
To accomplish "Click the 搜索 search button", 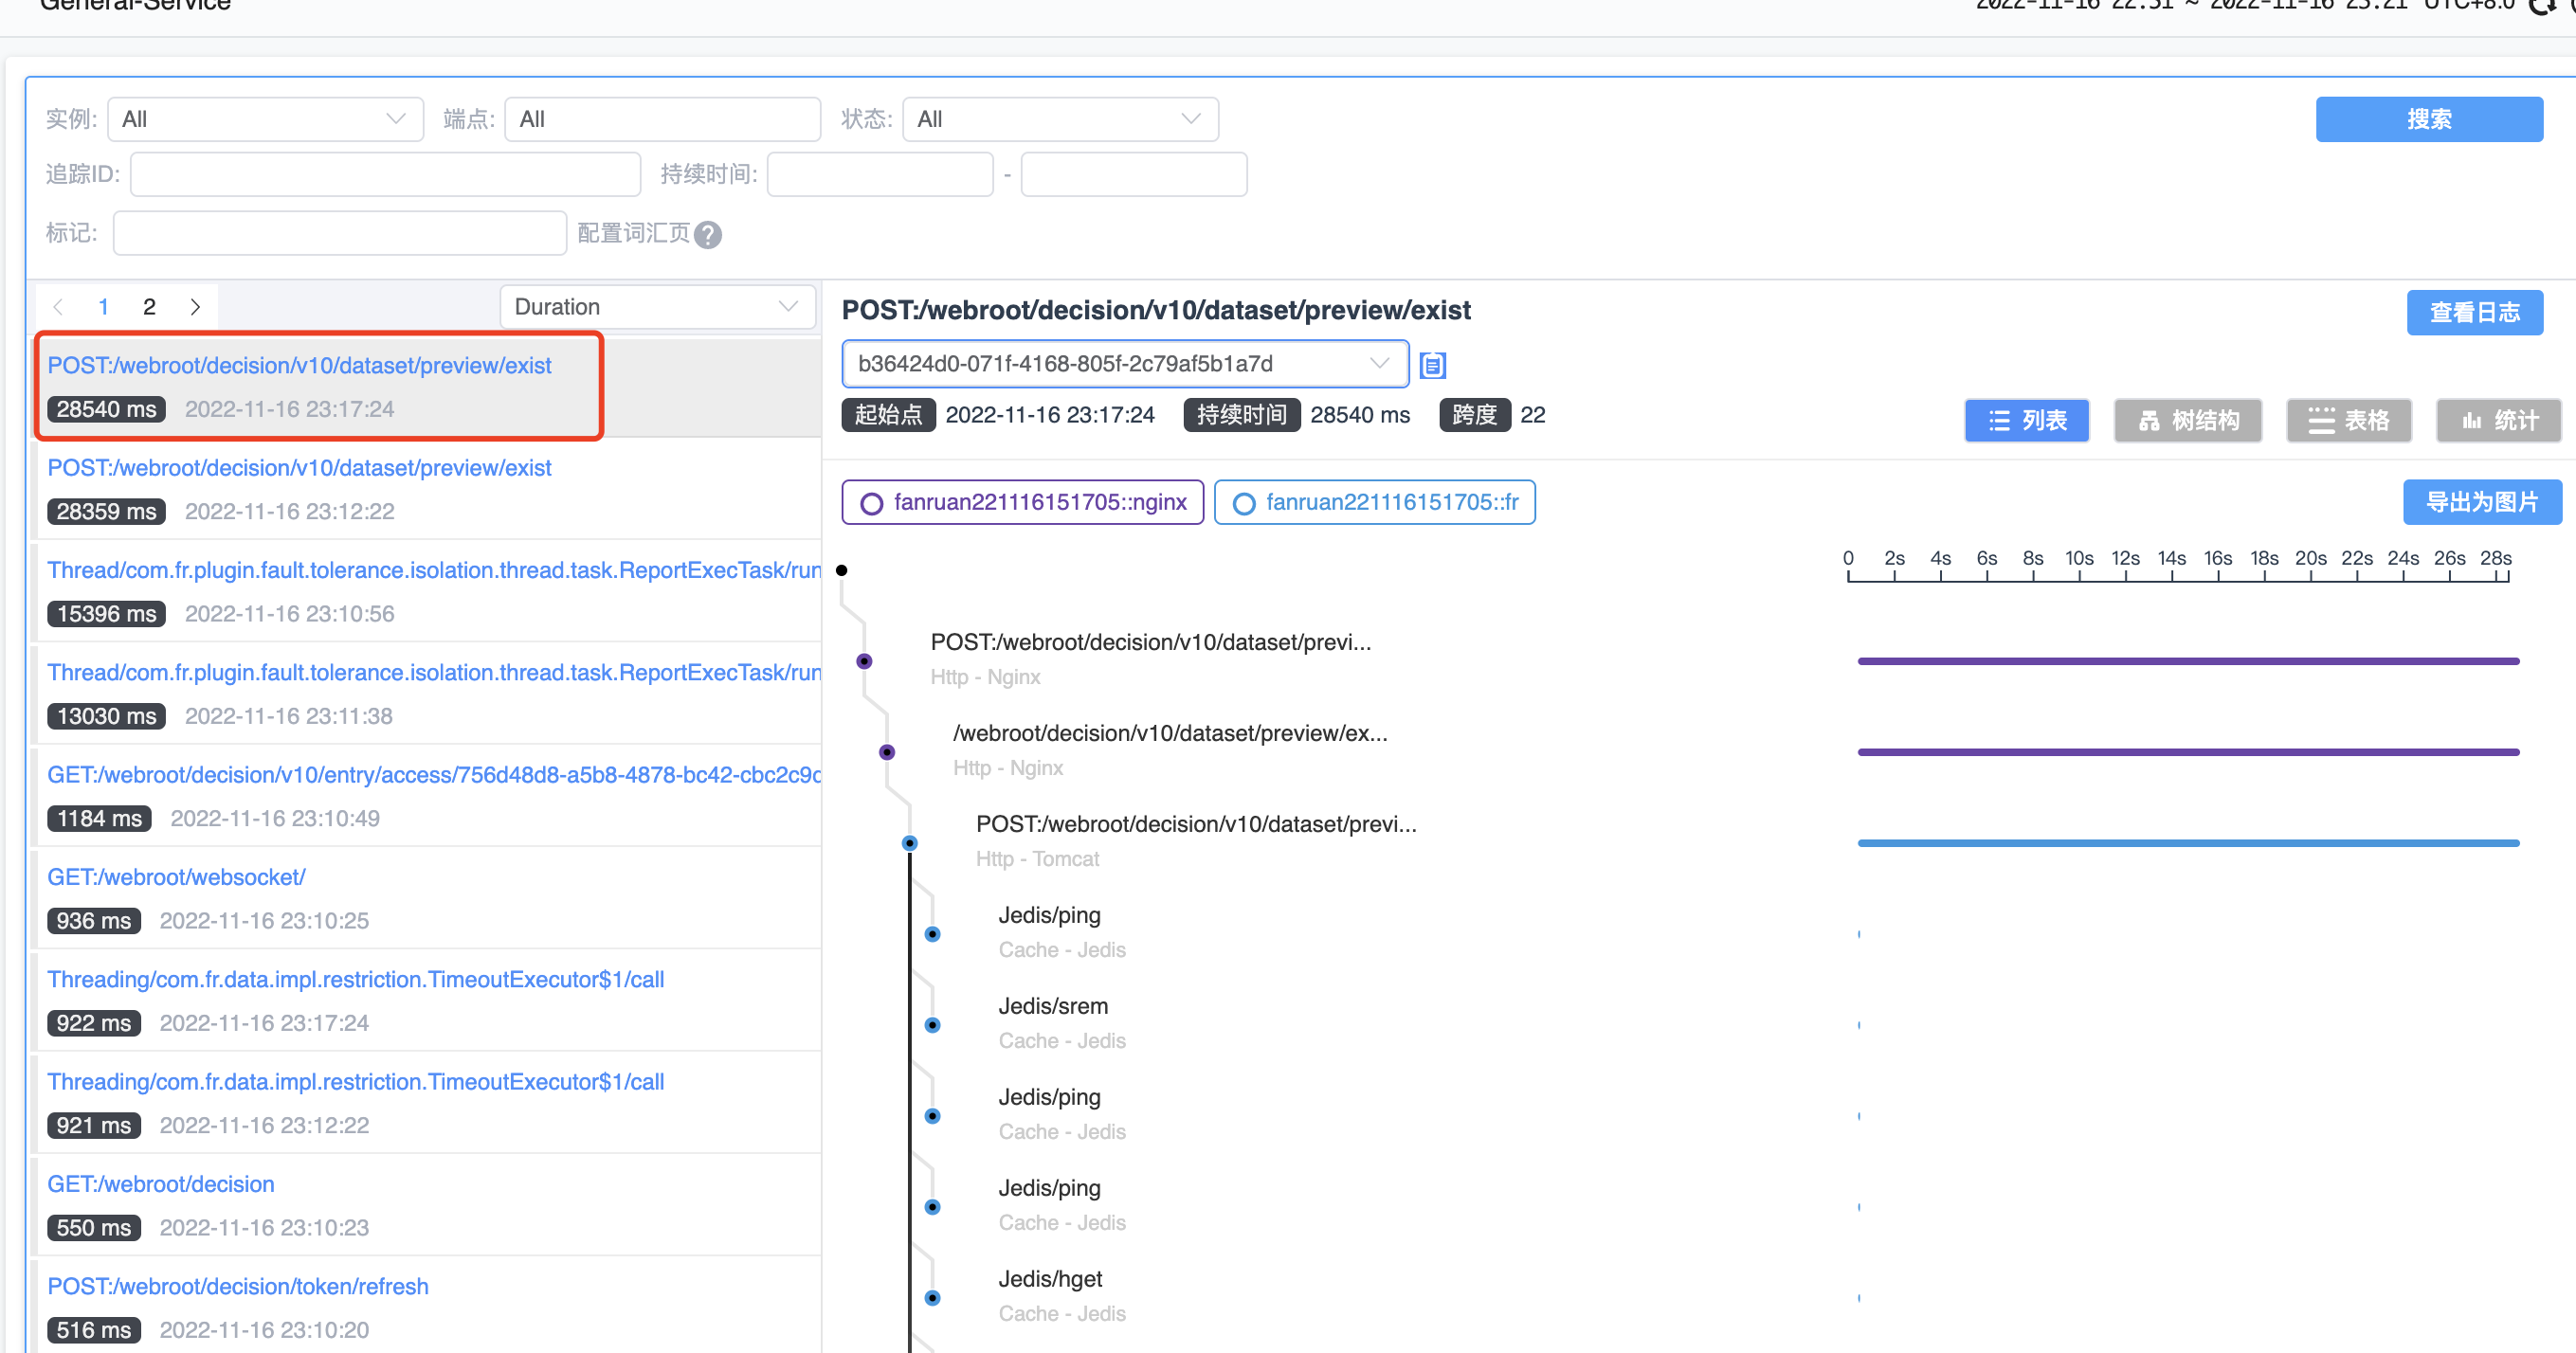I will click(2428, 119).
